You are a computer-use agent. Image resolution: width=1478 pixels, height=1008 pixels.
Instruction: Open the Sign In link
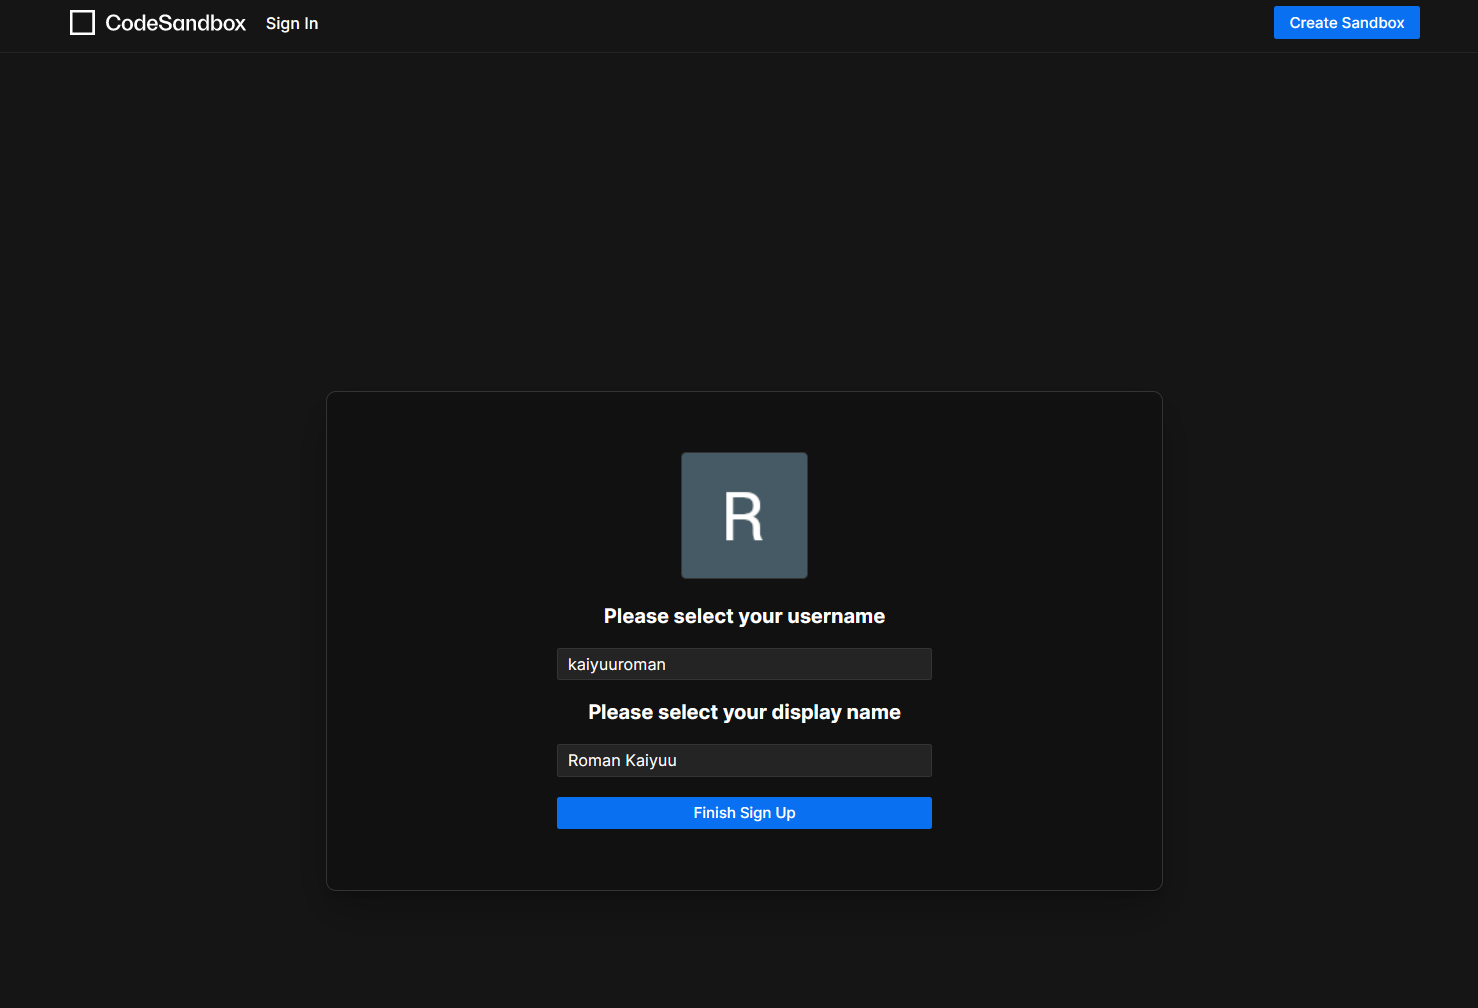292,23
